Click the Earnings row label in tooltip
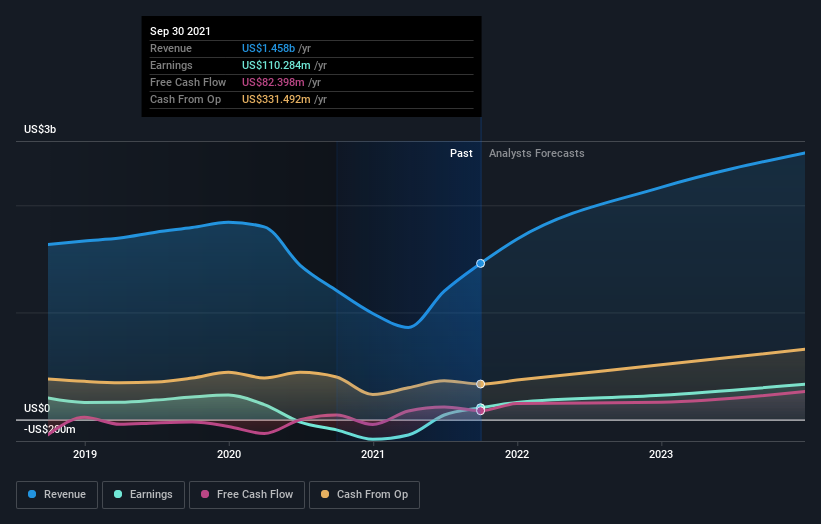 click(171, 65)
